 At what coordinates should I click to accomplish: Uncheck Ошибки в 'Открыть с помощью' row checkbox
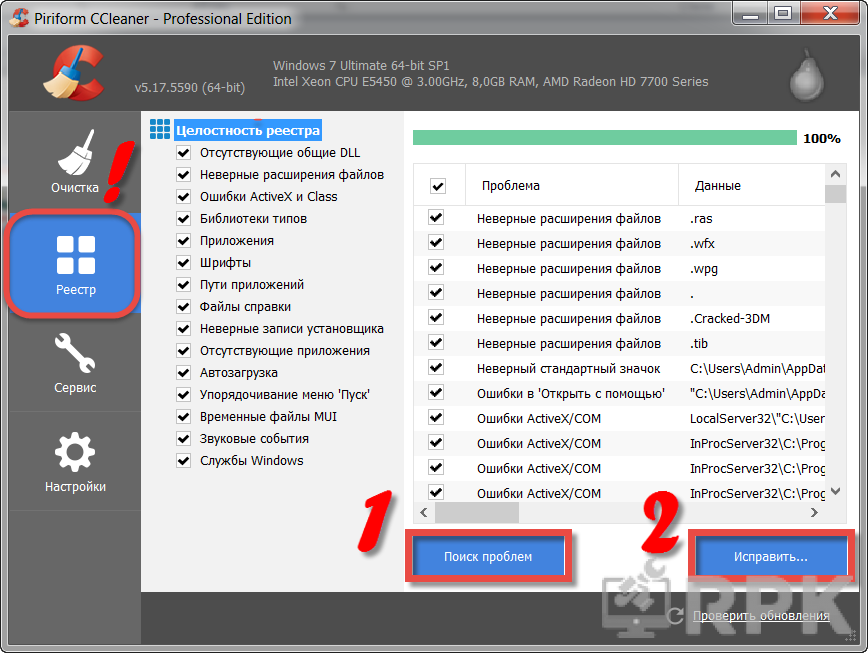coord(436,392)
